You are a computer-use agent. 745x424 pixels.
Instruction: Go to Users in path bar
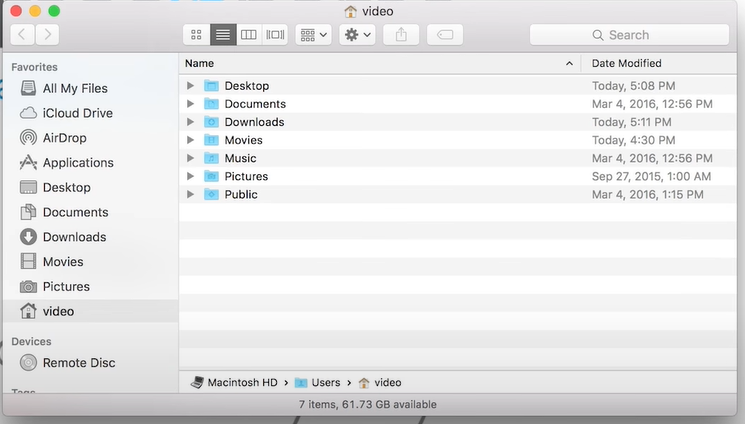click(325, 383)
